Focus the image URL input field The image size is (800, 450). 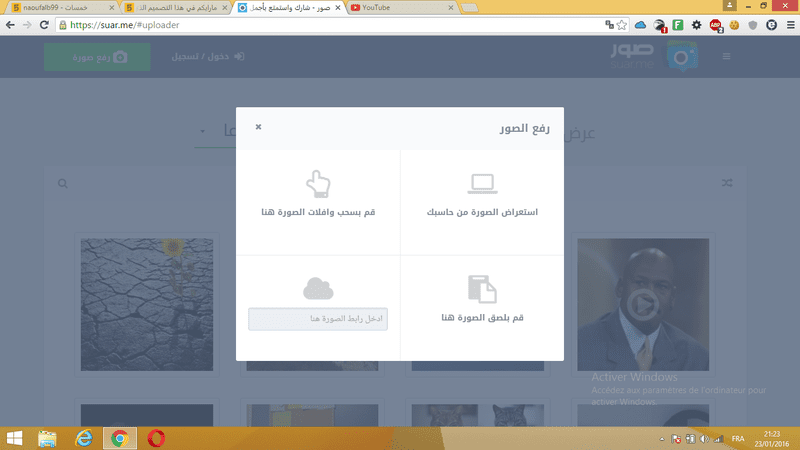click(318, 319)
